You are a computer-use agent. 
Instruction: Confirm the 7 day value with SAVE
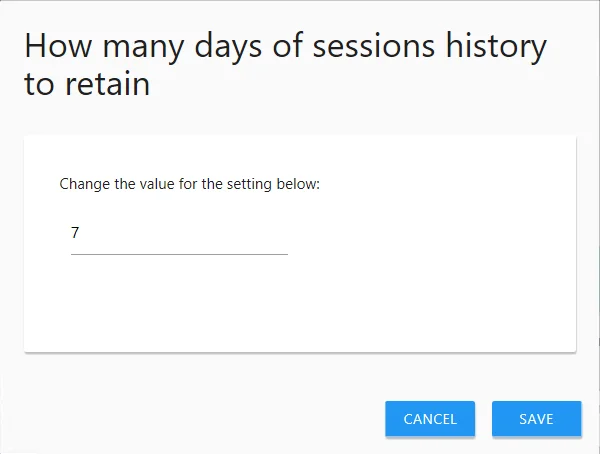click(x=536, y=419)
